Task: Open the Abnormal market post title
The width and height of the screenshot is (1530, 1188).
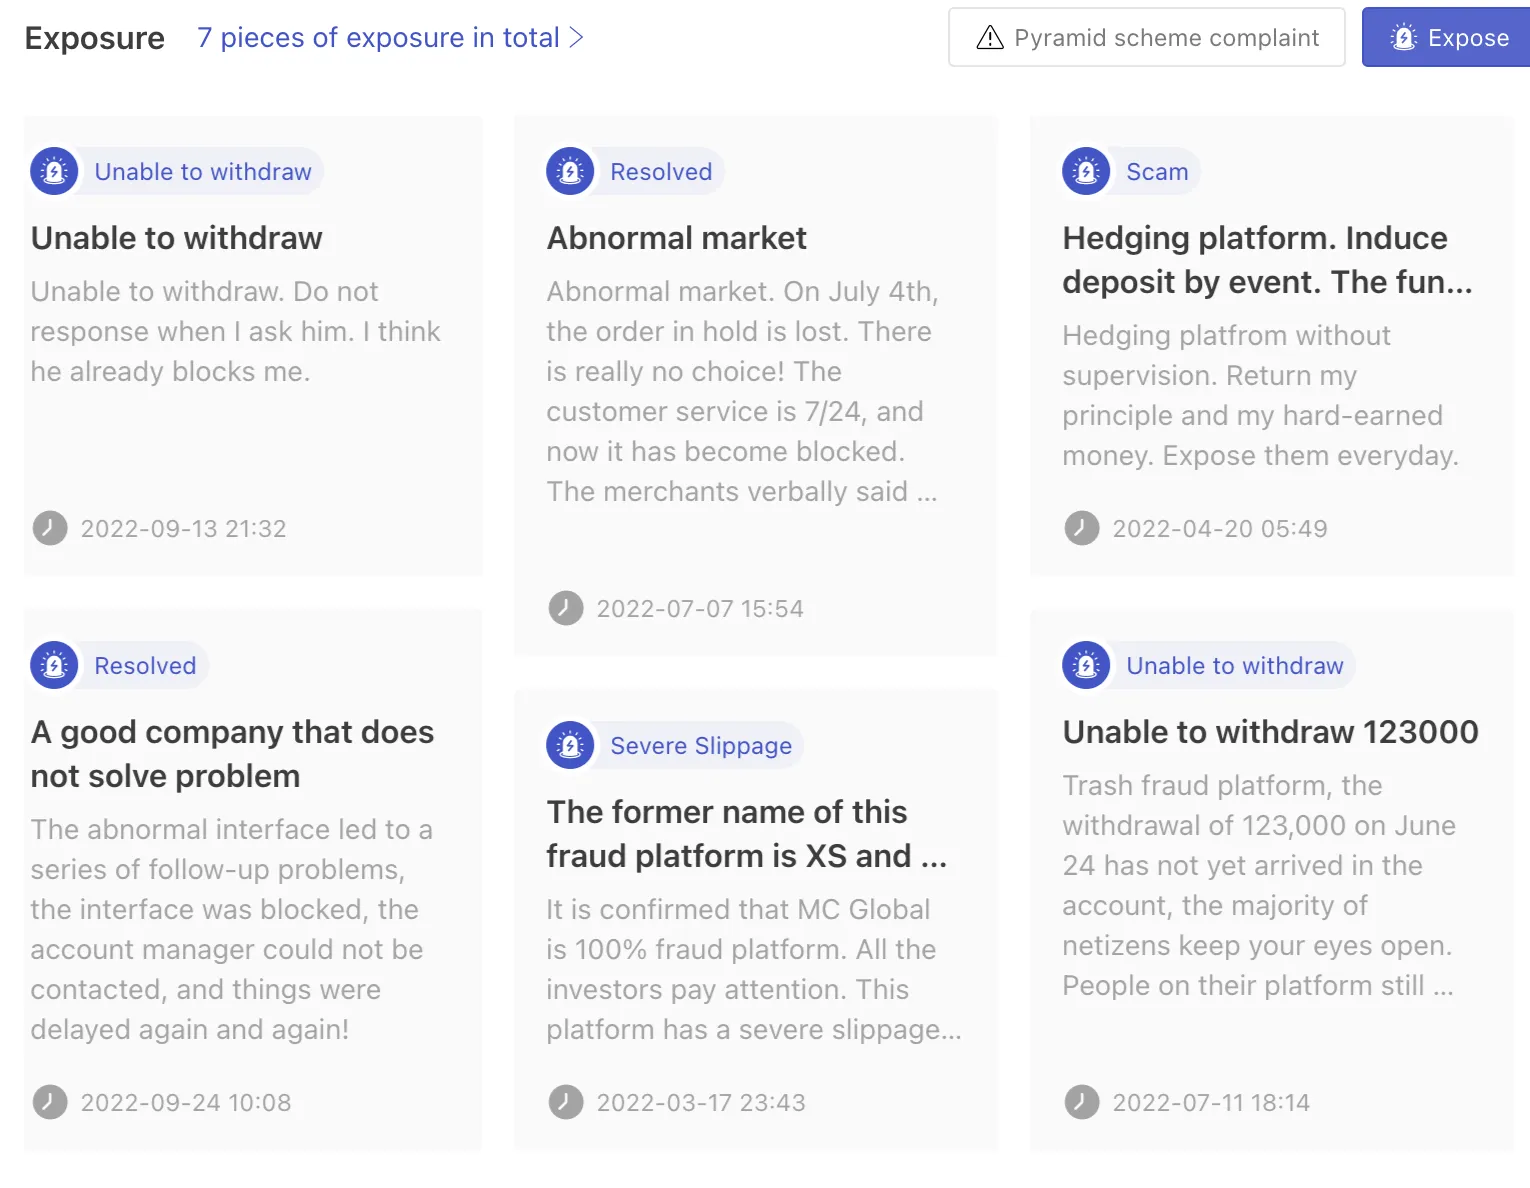Action: (x=676, y=238)
